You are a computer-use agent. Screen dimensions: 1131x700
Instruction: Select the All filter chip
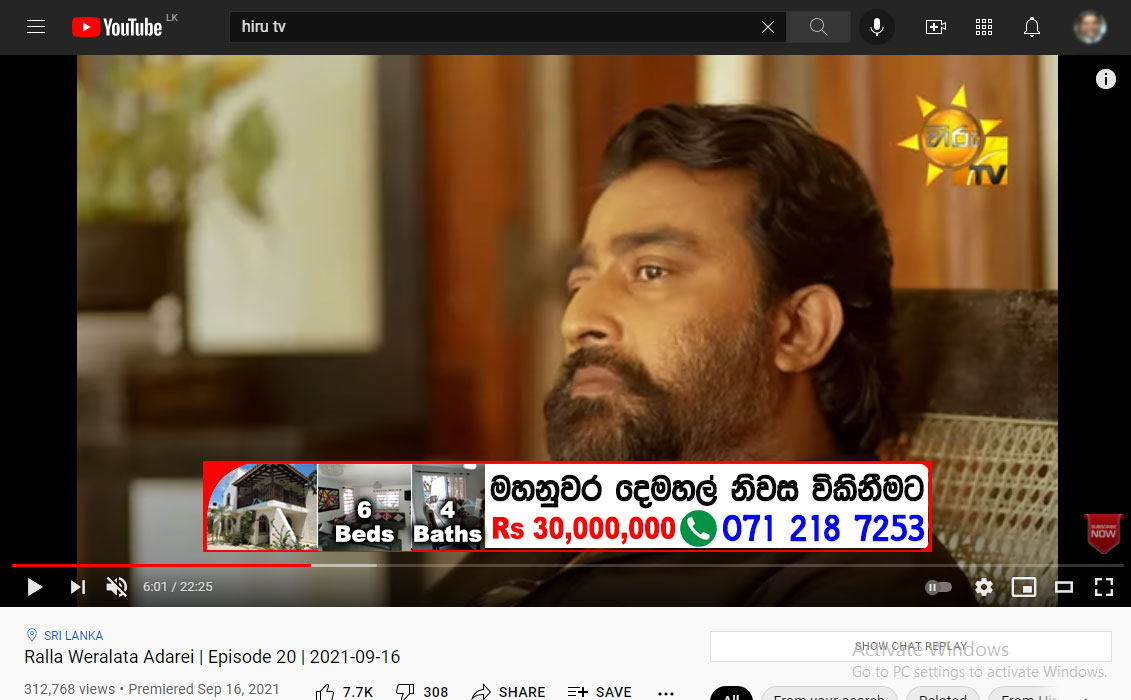731,694
